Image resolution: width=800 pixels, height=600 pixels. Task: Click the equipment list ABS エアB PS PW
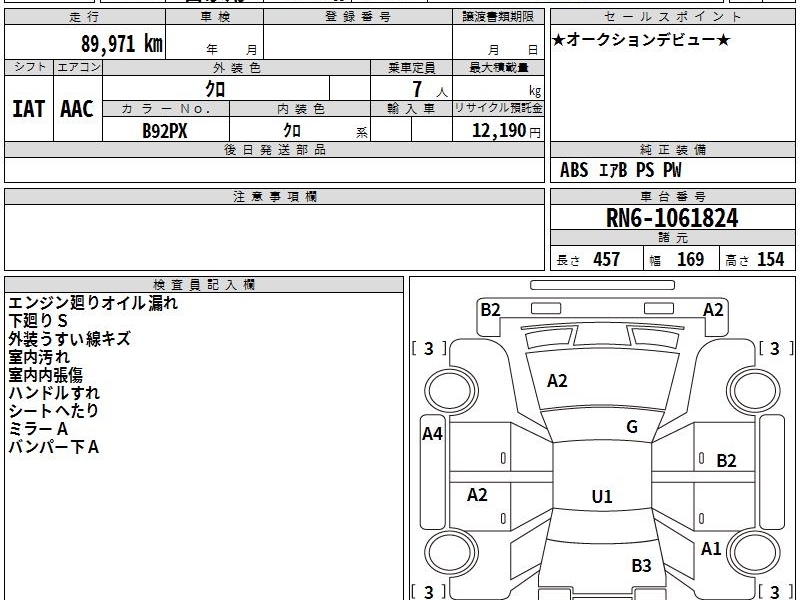[620, 170]
